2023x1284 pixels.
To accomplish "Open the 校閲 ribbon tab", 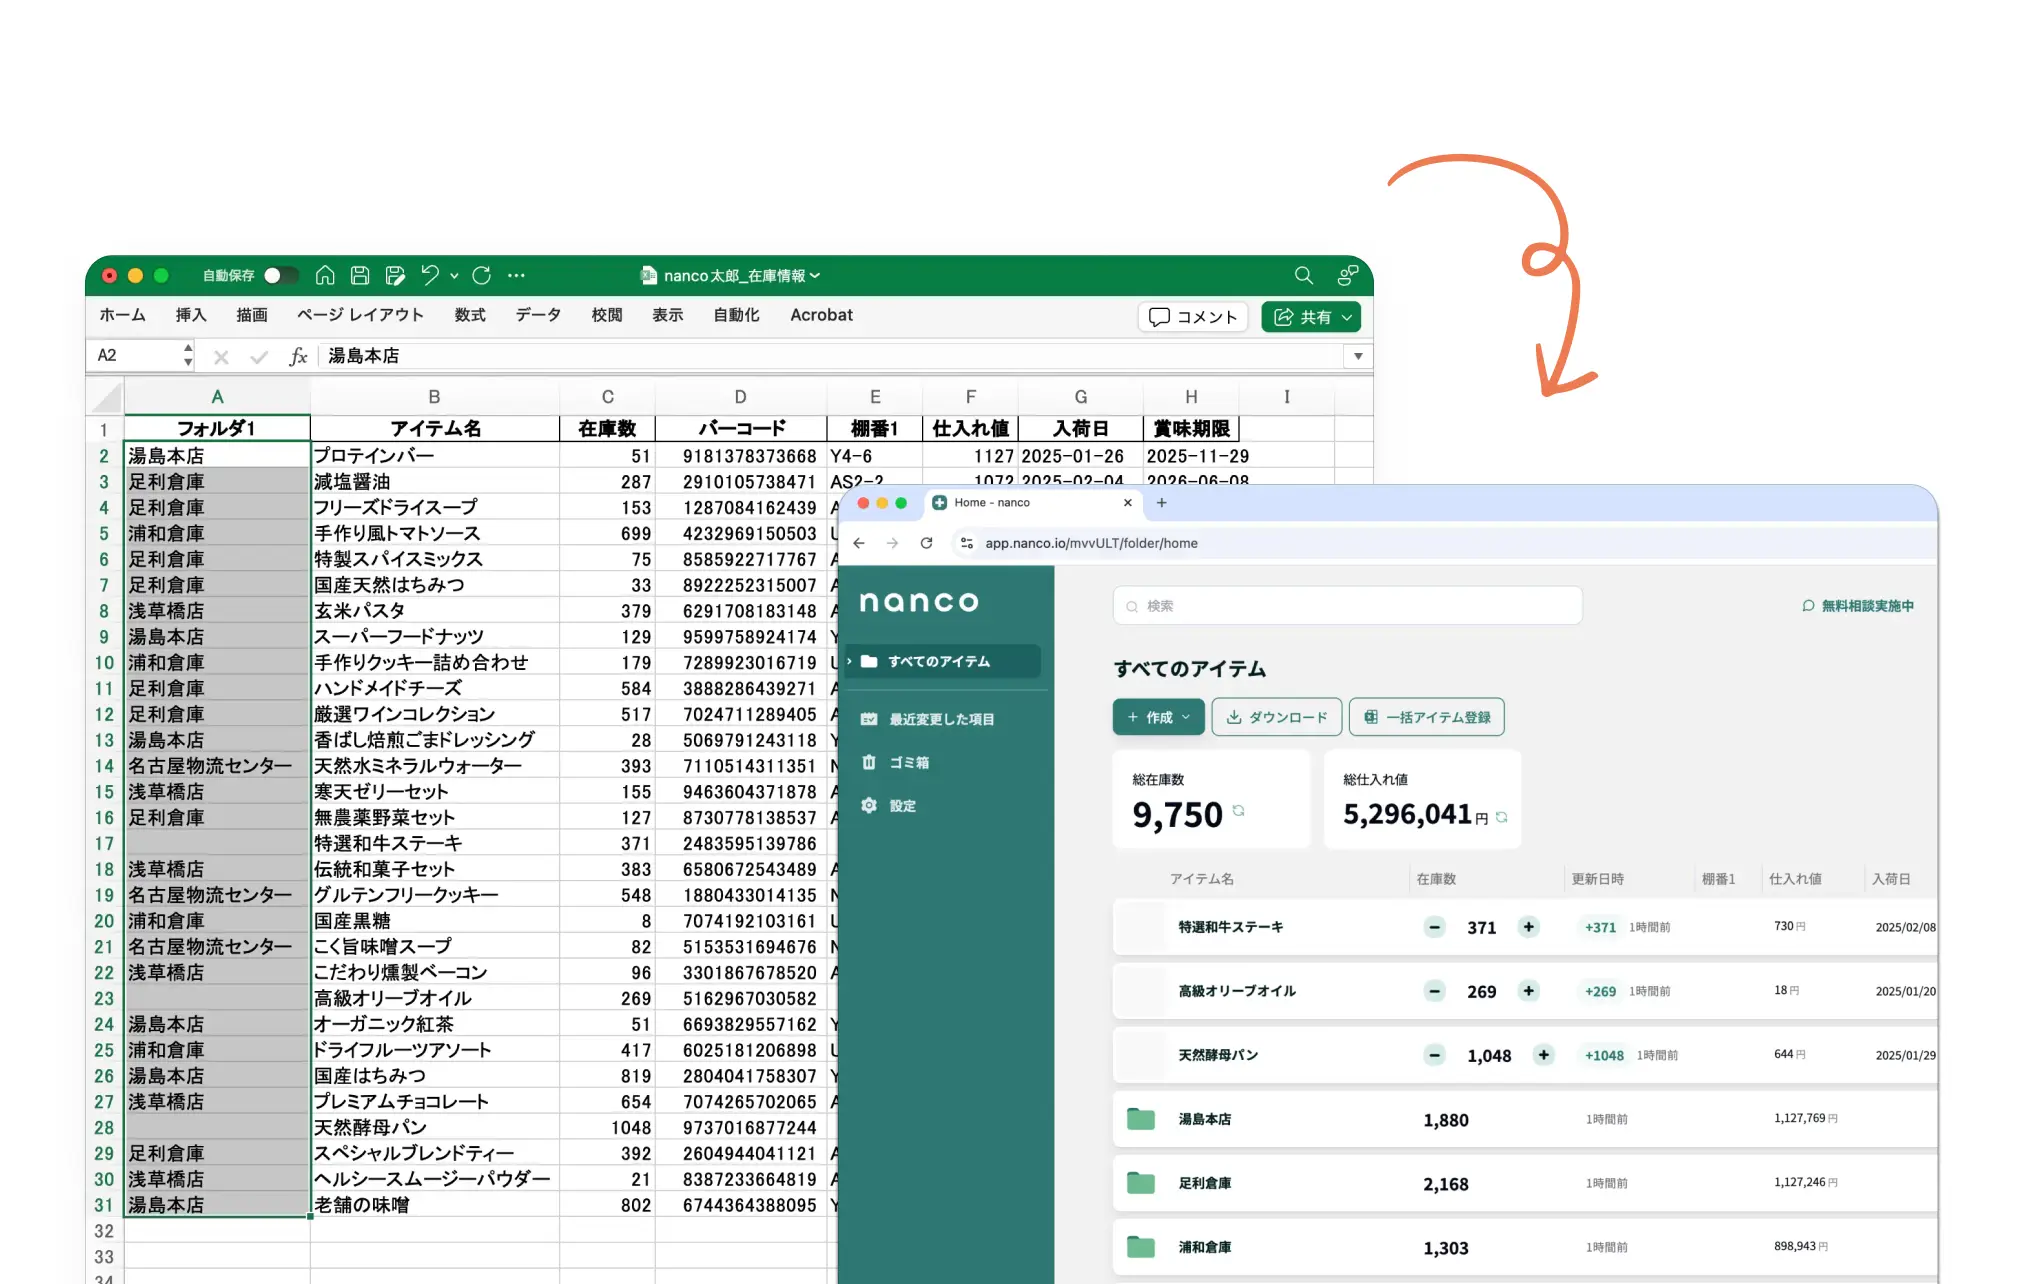I will coord(607,315).
